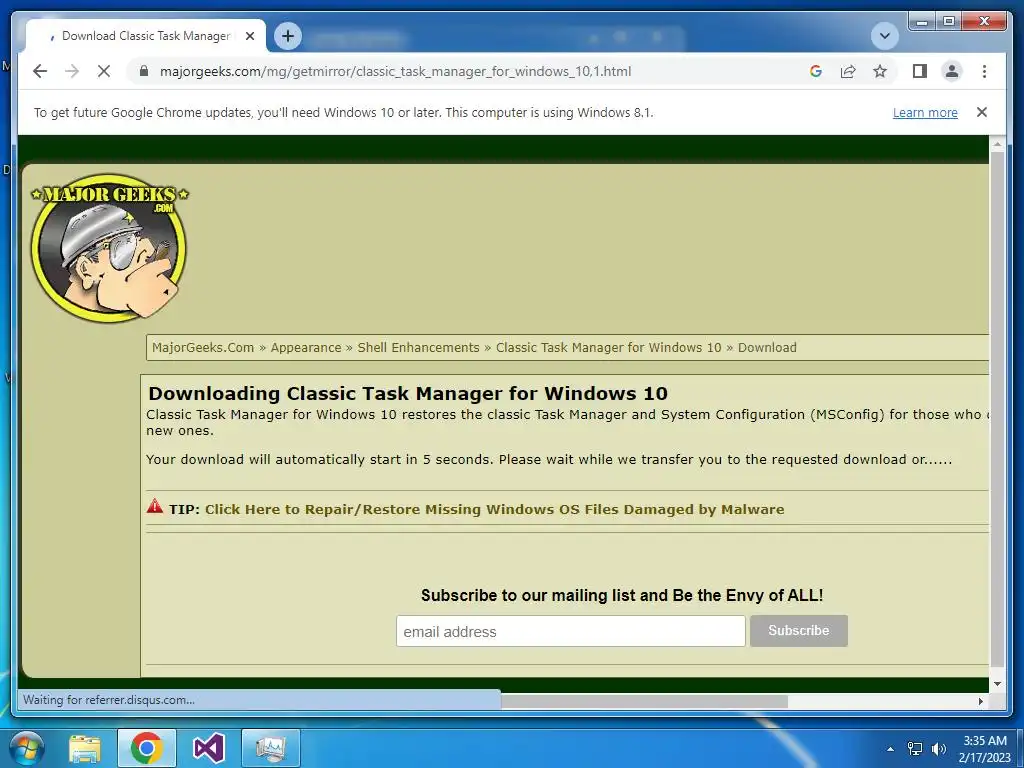Click the forward navigation arrow
The height and width of the screenshot is (768, 1024).
(72, 71)
